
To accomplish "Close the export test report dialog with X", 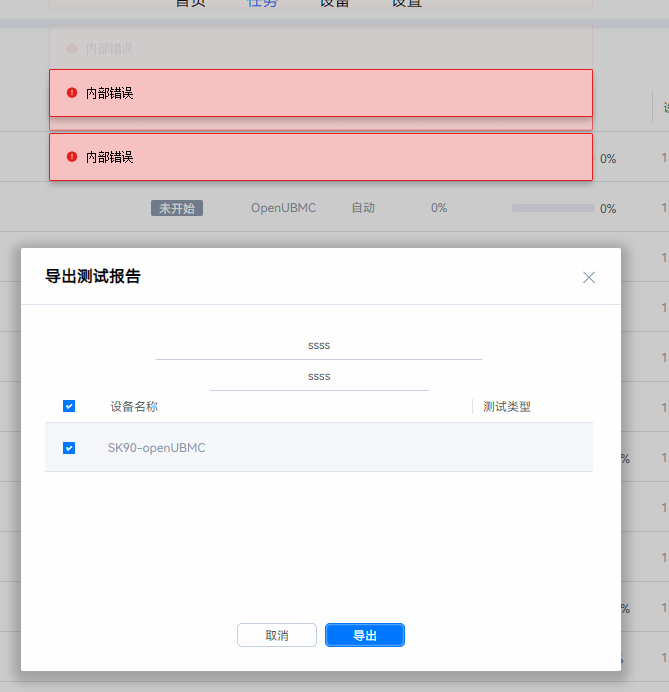I will [x=589, y=277].
